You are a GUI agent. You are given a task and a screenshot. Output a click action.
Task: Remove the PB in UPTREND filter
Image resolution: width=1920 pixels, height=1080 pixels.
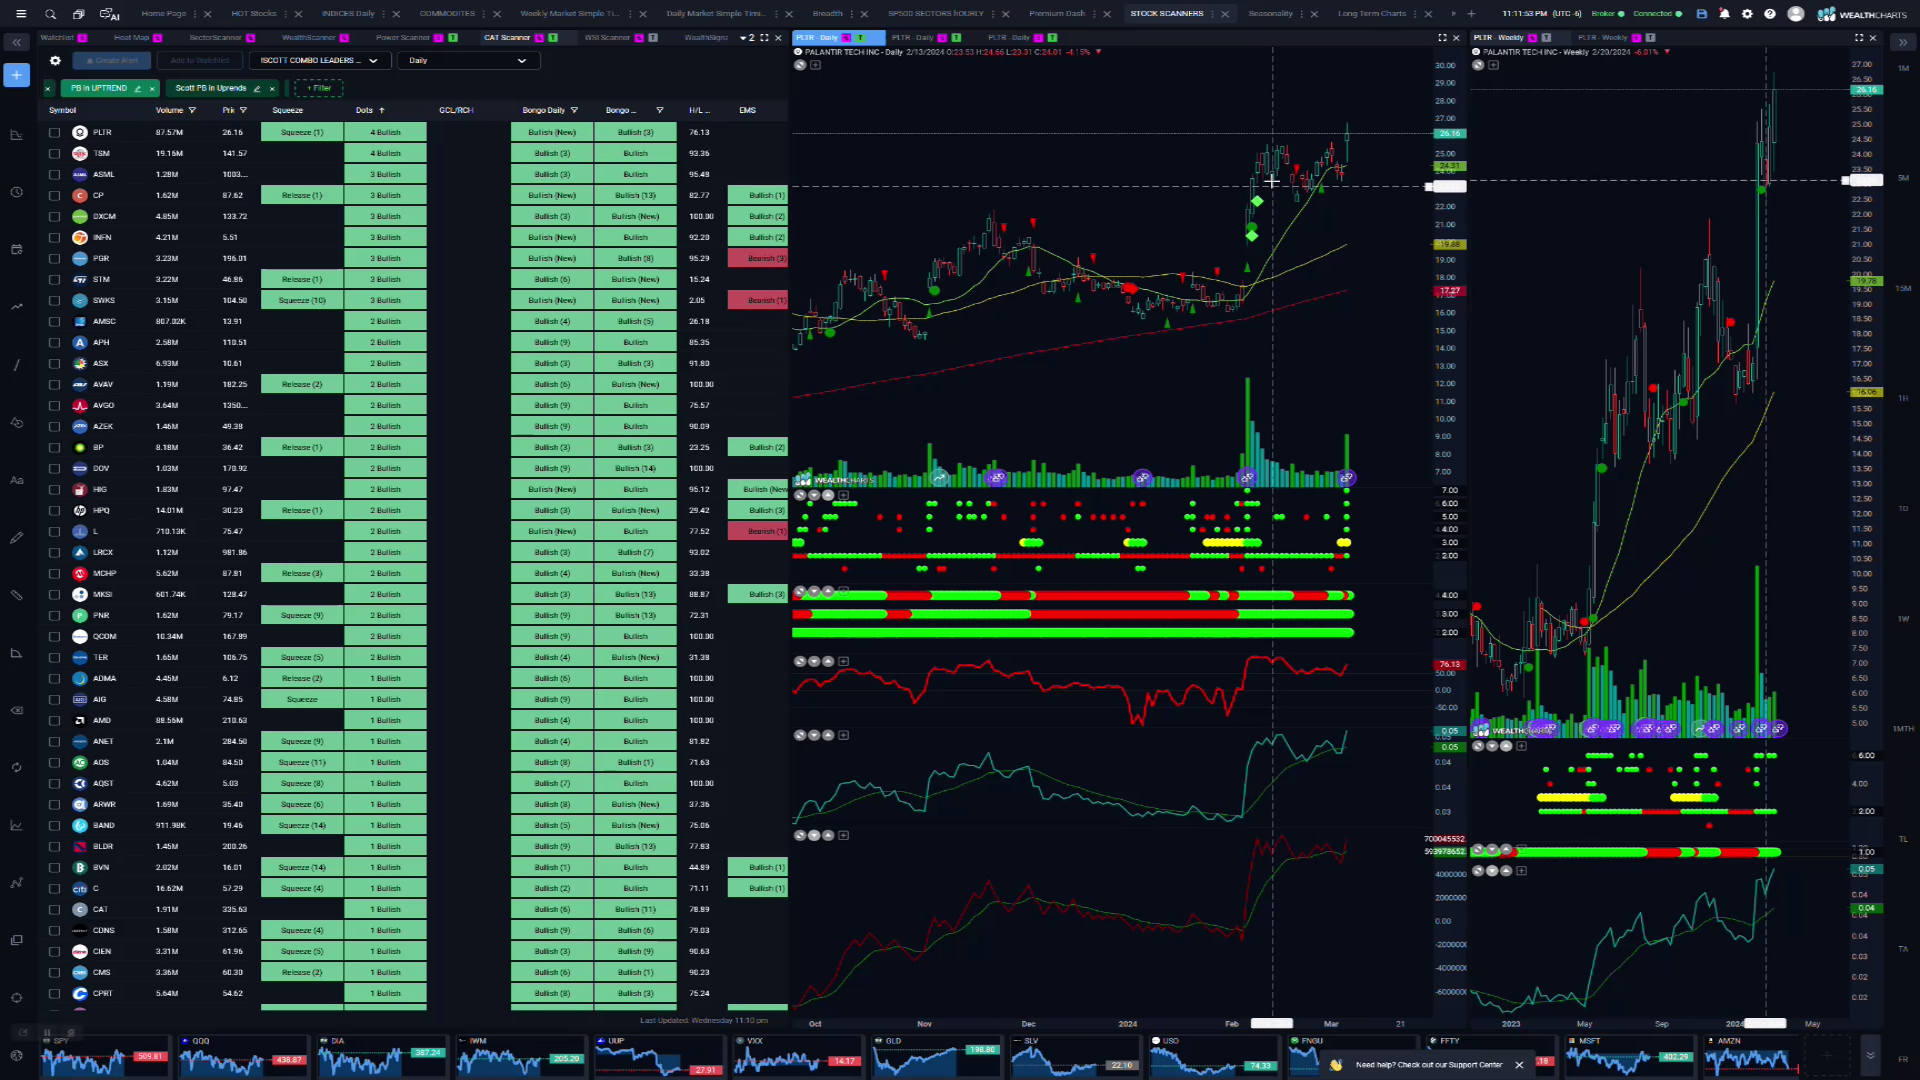click(x=152, y=88)
